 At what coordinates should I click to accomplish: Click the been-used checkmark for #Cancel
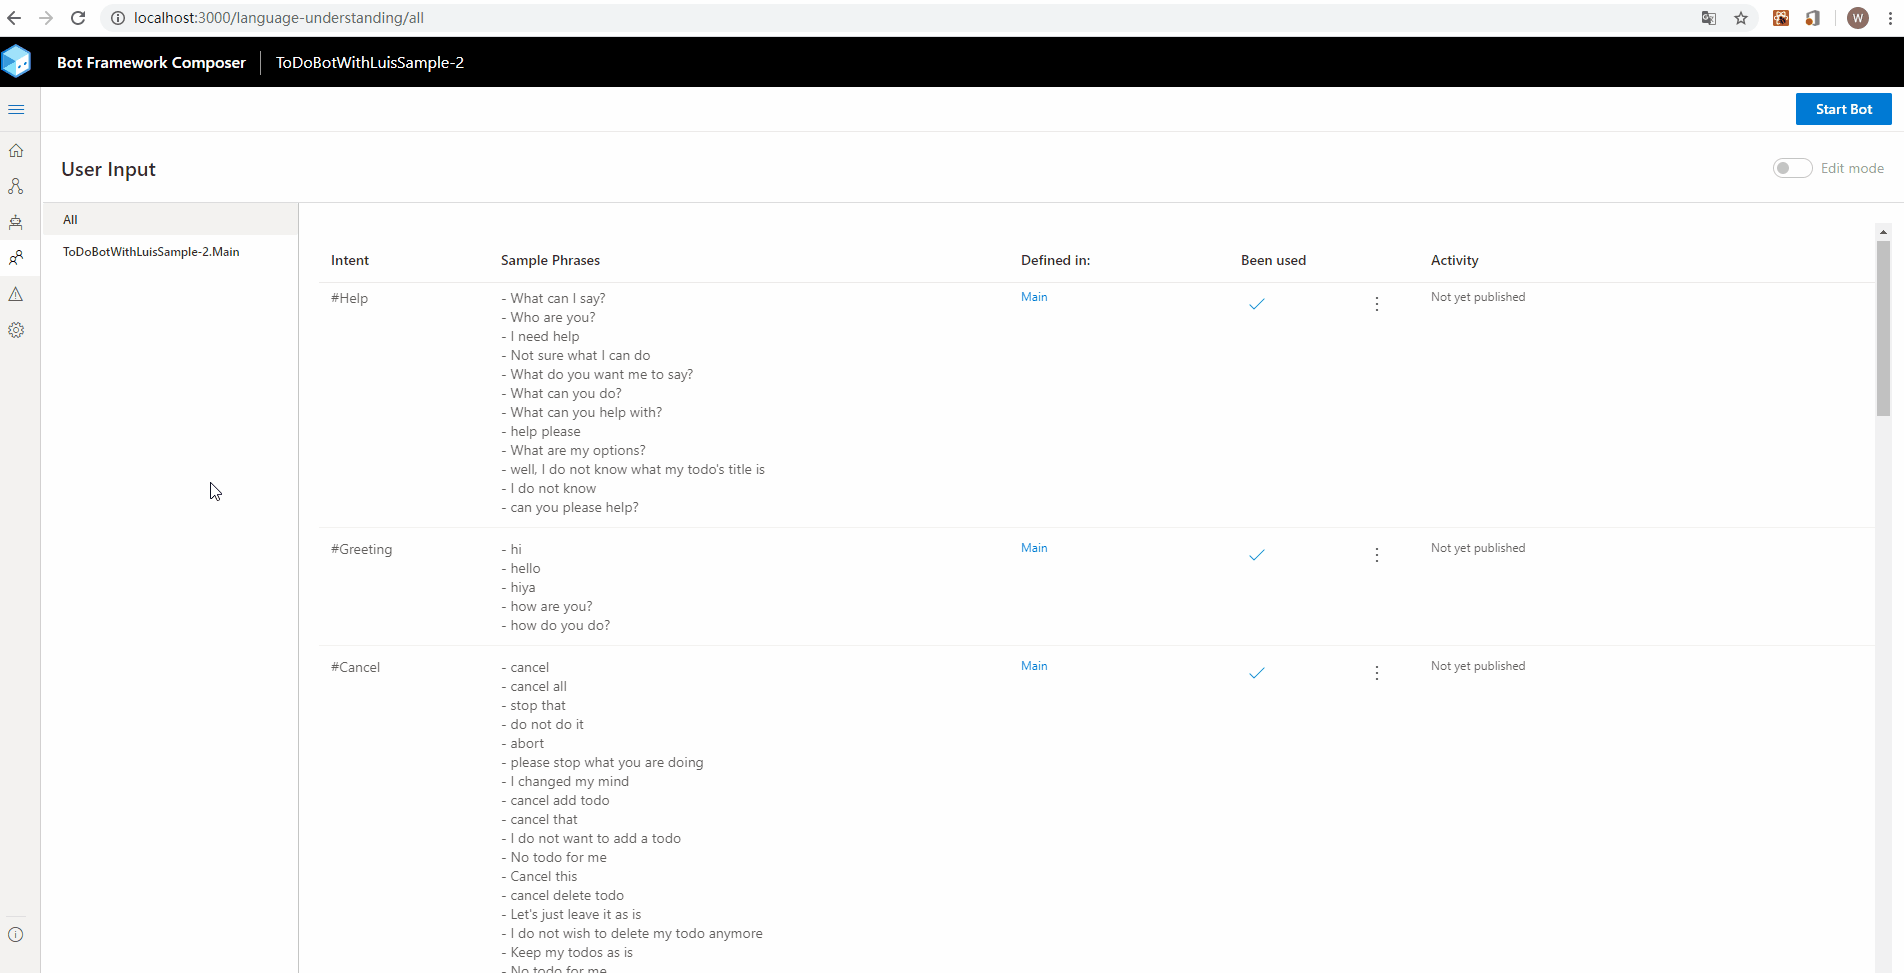click(x=1257, y=673)
